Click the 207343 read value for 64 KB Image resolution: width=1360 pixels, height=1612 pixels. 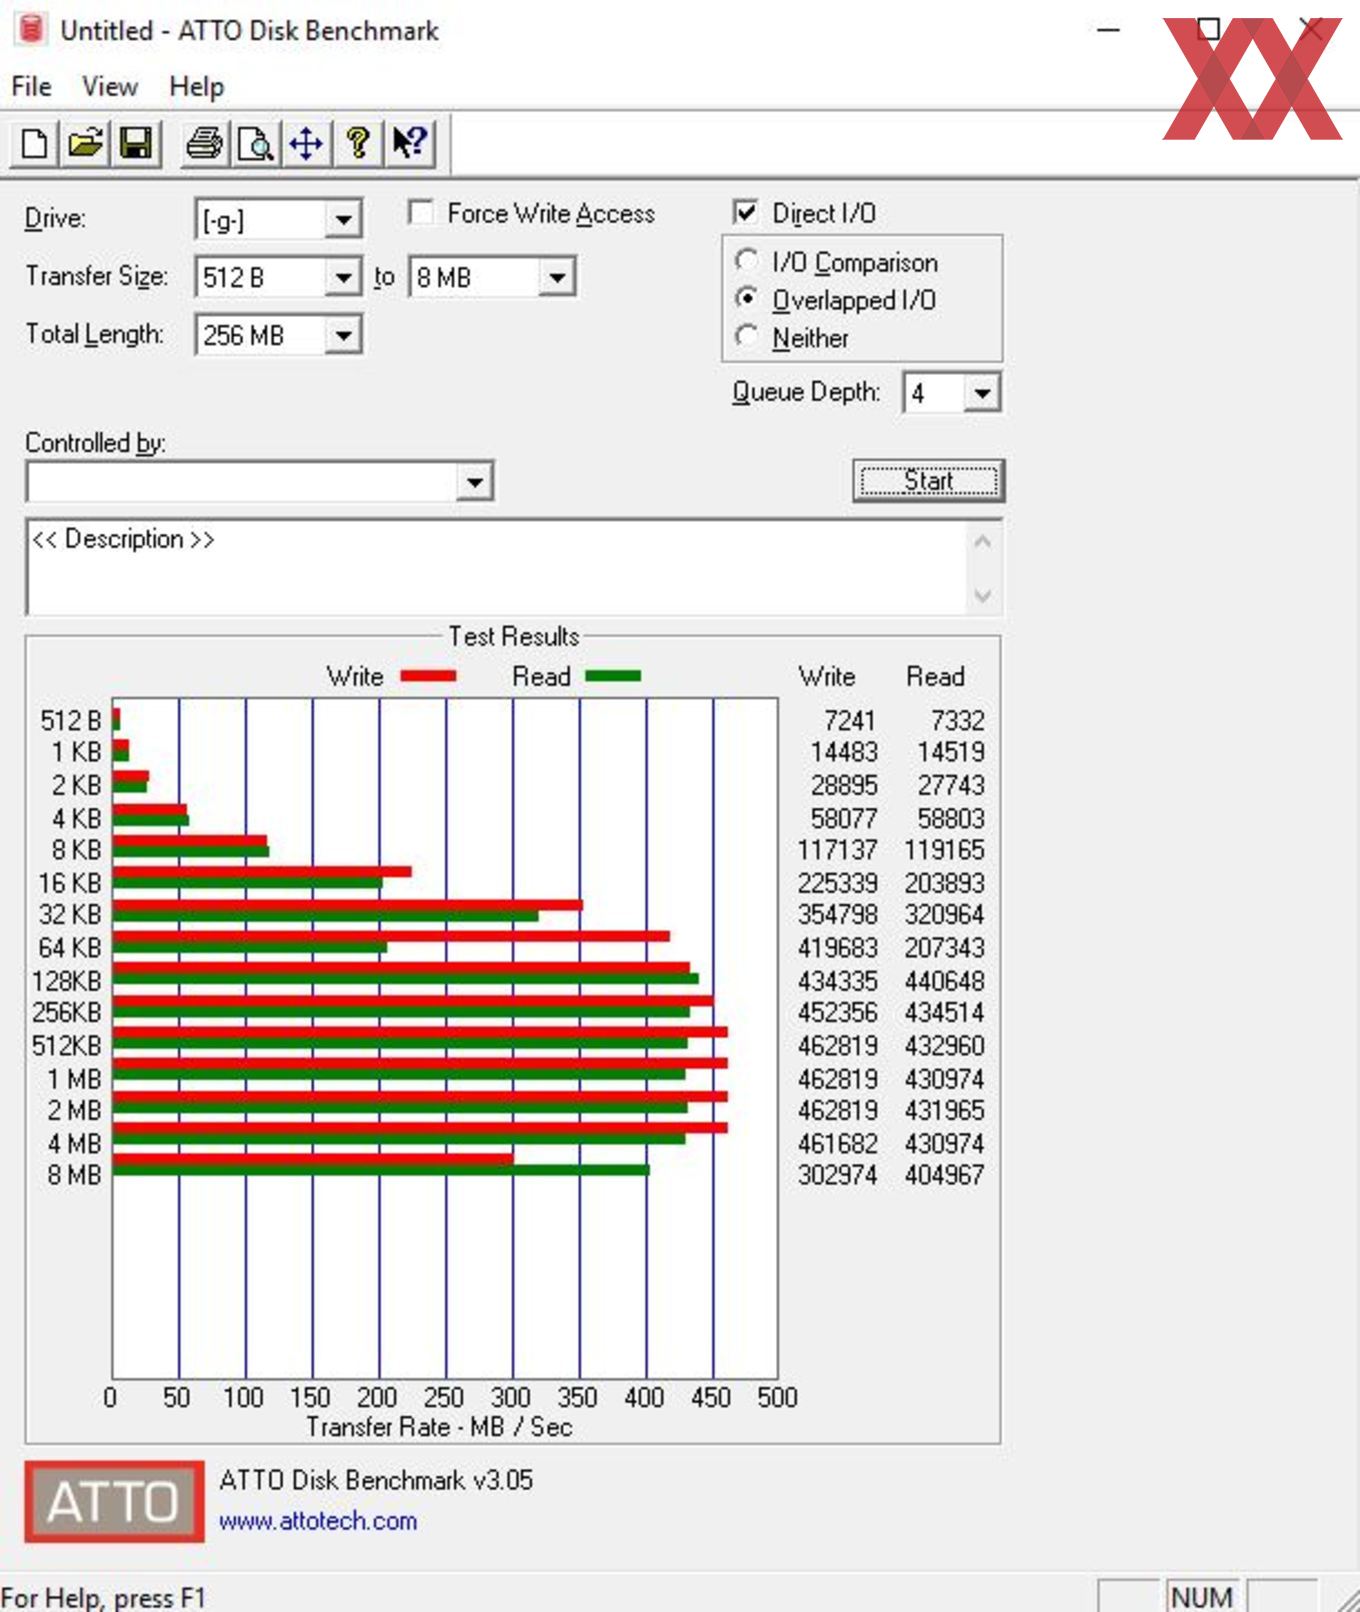pos(944,947)
